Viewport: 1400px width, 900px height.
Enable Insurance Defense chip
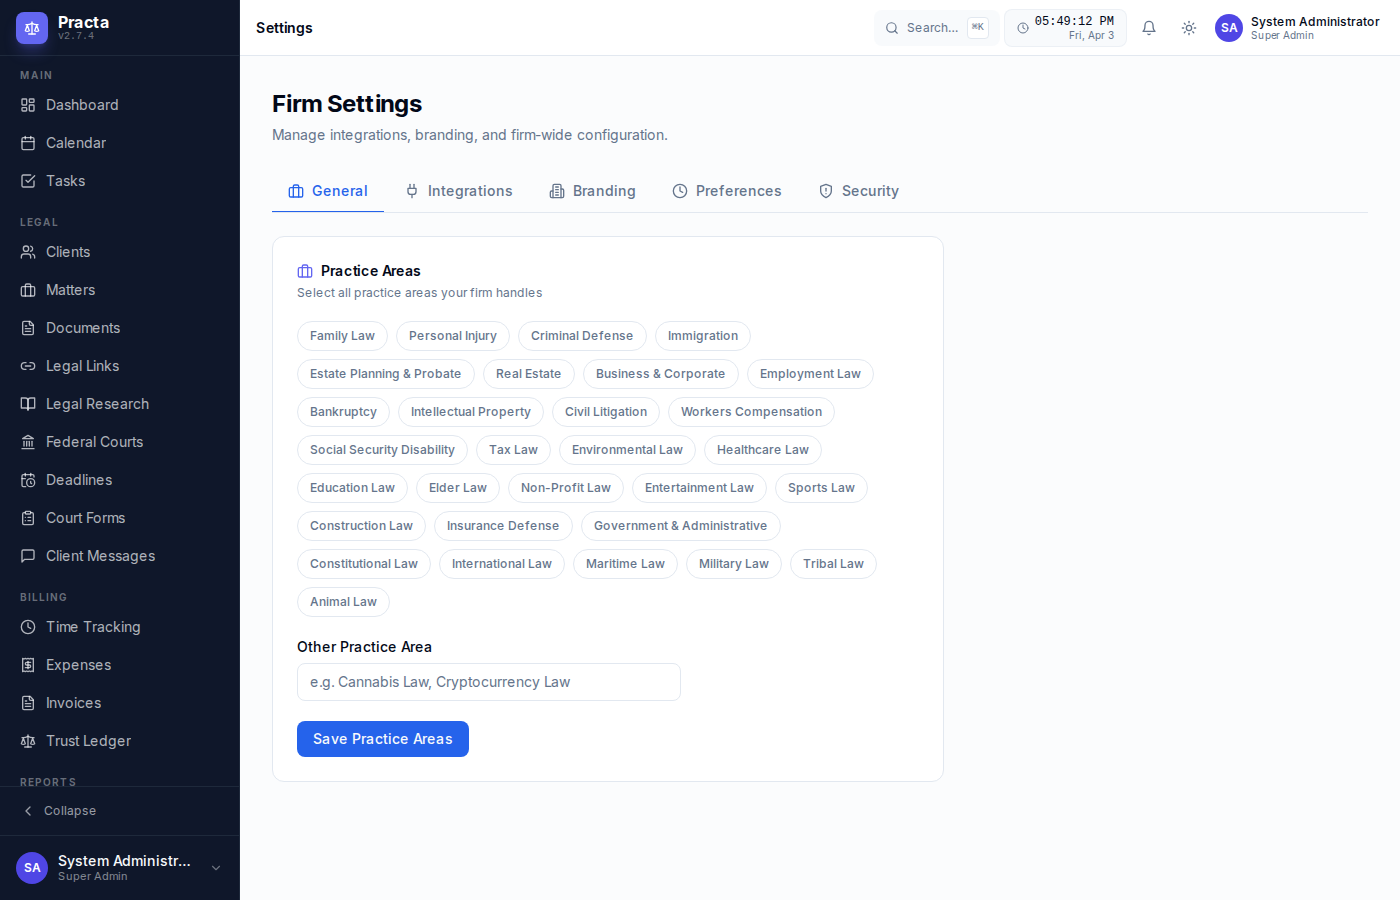point(503,526)
